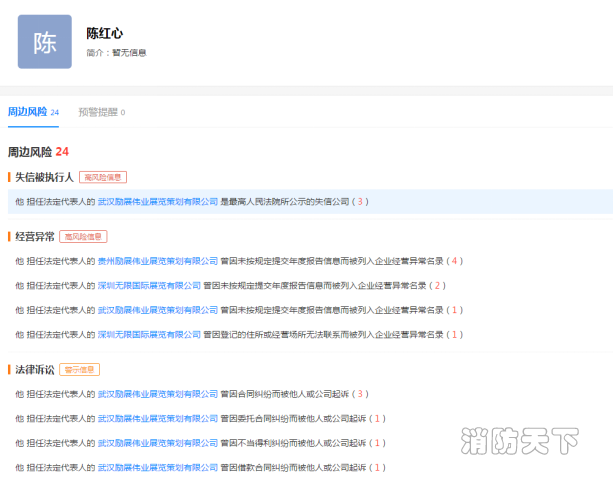Click the 法律诉讼 section heading
This screenshot has height=481, width=613.
(x=35, y=370)
